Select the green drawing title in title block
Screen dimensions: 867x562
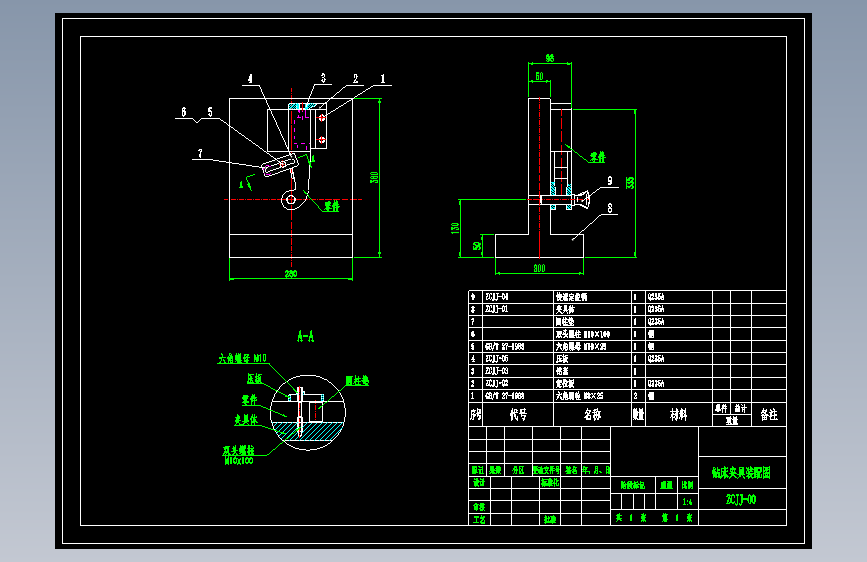741,473
